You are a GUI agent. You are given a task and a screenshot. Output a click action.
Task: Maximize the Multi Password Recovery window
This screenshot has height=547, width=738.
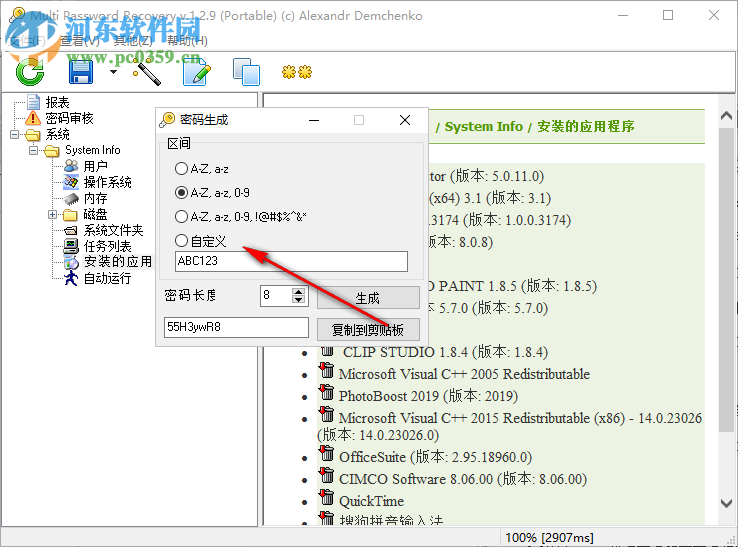click(x=668, y=16)
